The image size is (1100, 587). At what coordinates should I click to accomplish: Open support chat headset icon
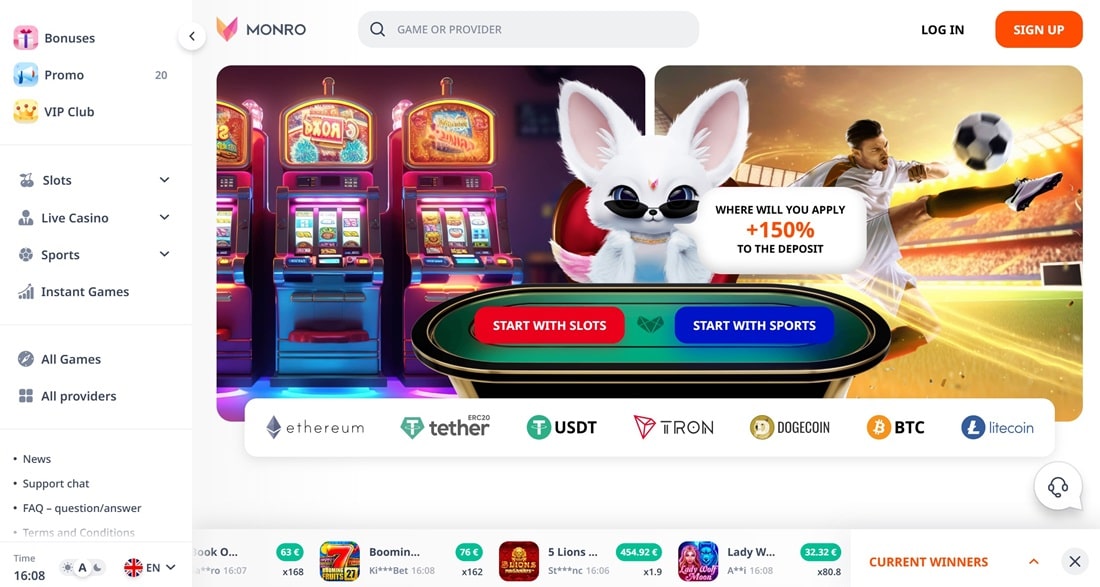[1058, 486]
